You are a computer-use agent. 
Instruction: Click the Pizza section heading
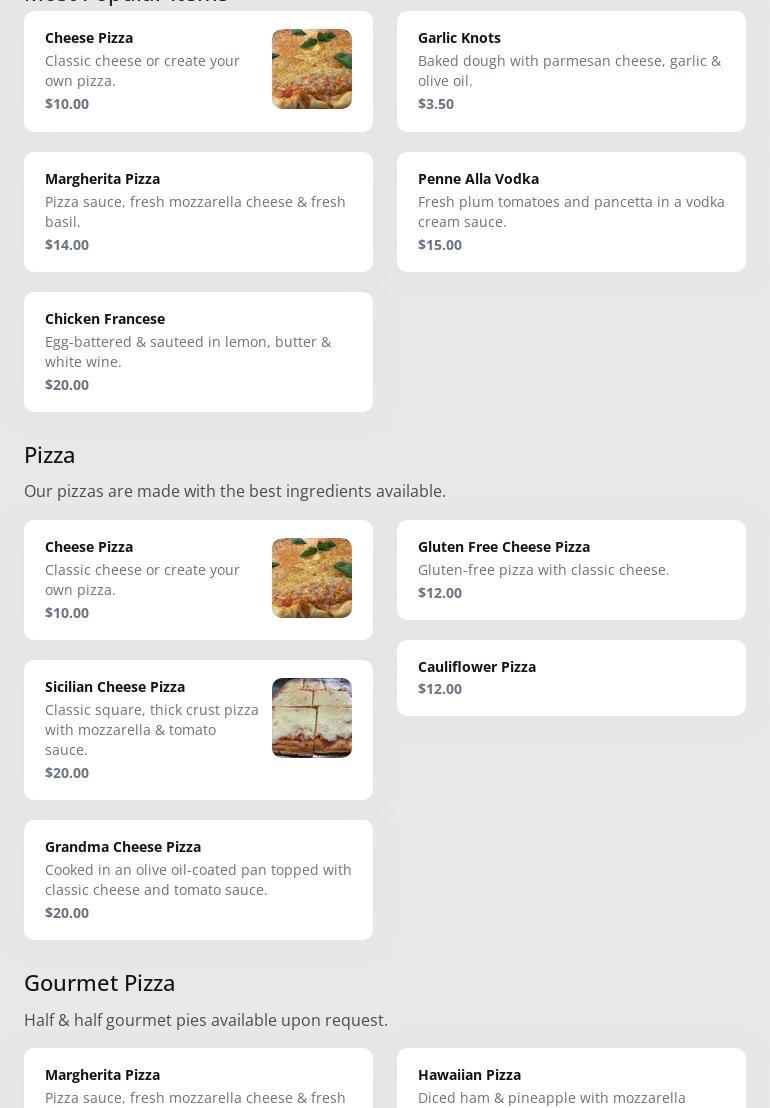coord(50,455)
